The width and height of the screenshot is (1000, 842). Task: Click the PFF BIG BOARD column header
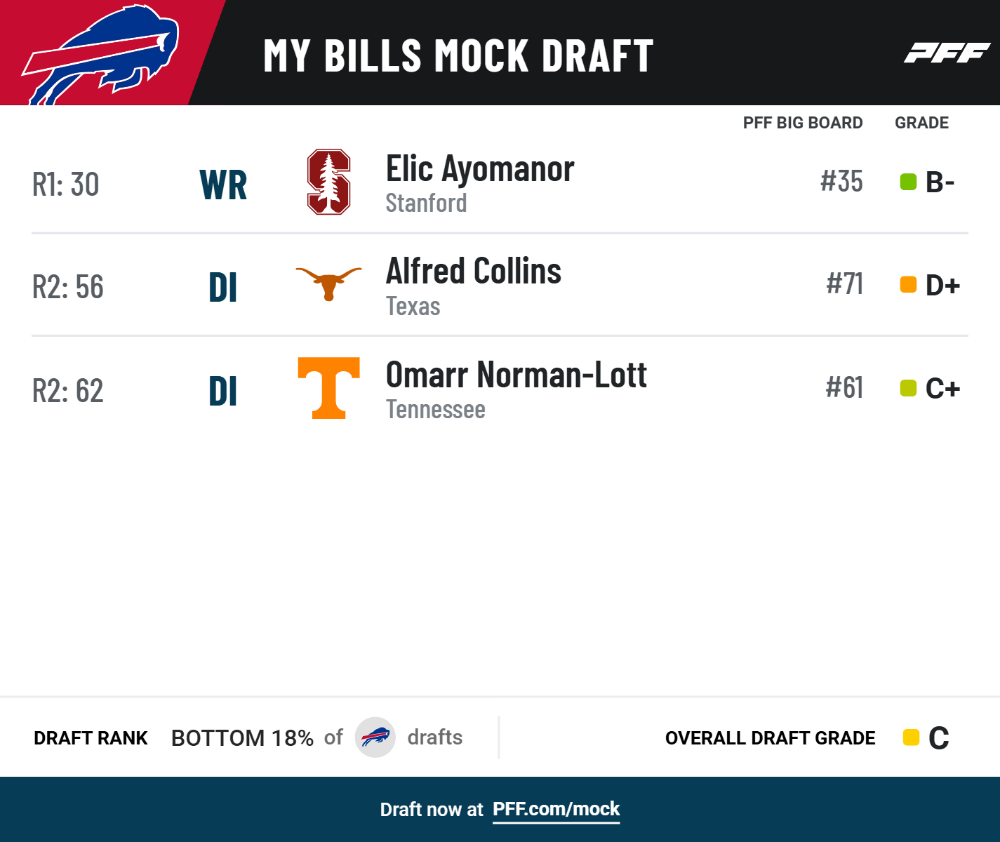pyautogui.click(x=802, y=122)
